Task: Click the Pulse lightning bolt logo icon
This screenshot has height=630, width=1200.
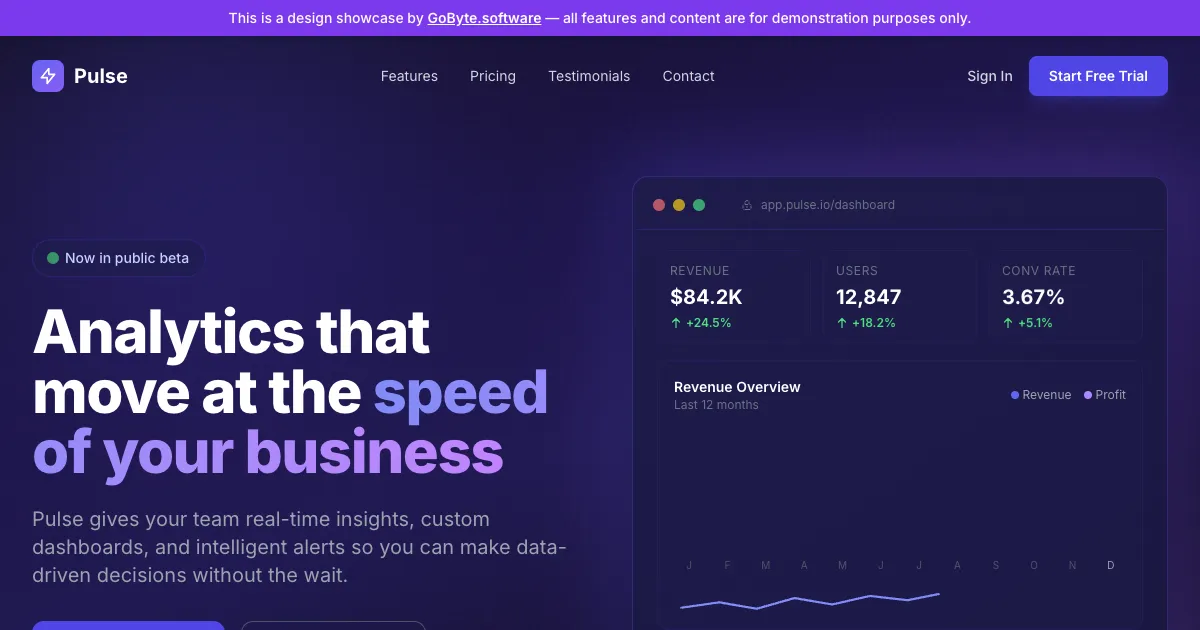Action: coord(47,76)
